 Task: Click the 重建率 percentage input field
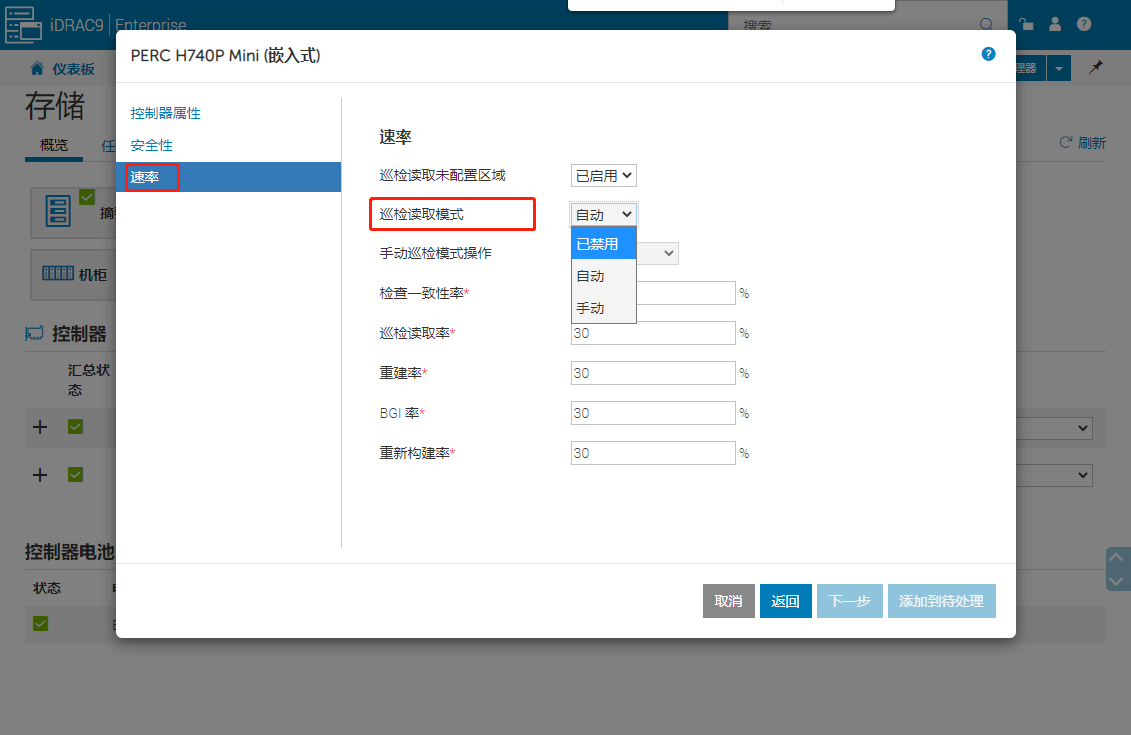pos(652,372)
